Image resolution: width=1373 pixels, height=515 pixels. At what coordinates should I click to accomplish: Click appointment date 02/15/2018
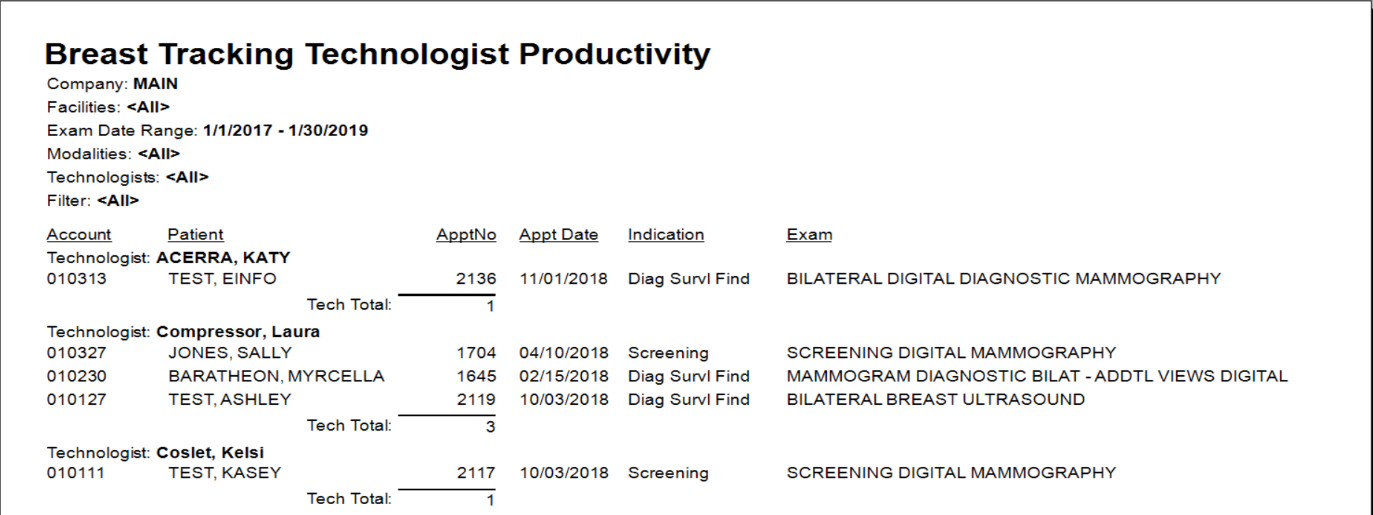(x=563, y=377)
